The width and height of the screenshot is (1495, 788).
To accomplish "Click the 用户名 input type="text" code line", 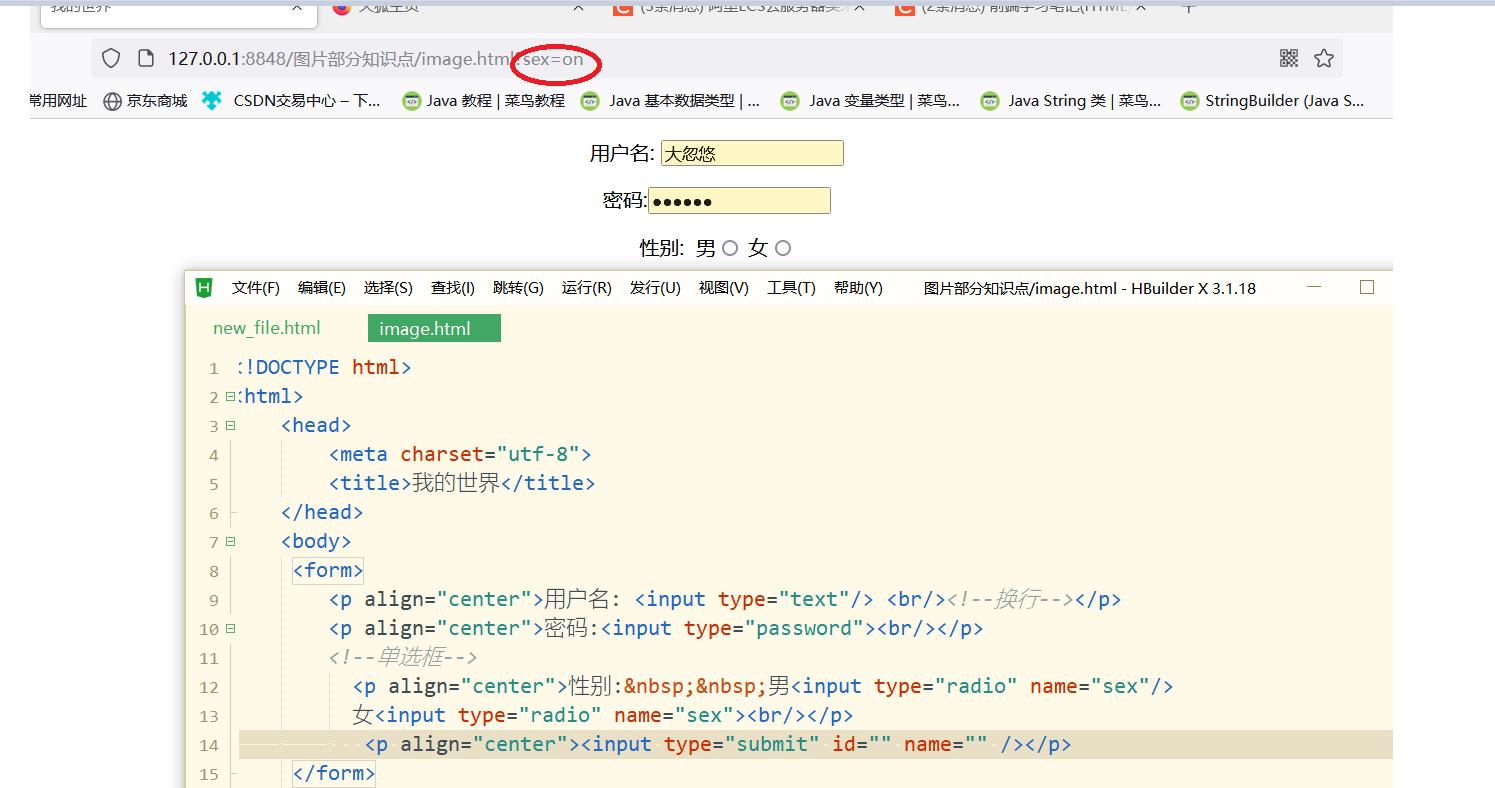I will point(725,599).
